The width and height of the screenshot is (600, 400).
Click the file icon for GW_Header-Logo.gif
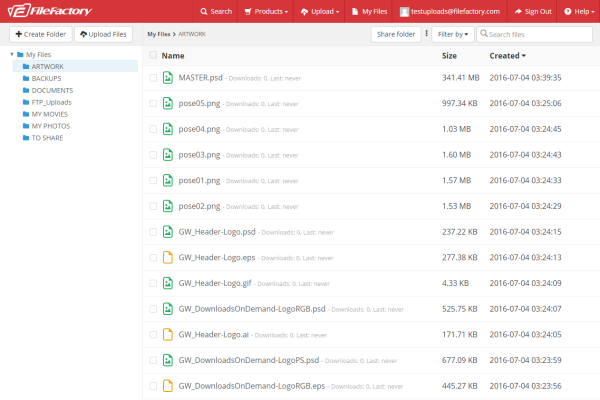168,283
